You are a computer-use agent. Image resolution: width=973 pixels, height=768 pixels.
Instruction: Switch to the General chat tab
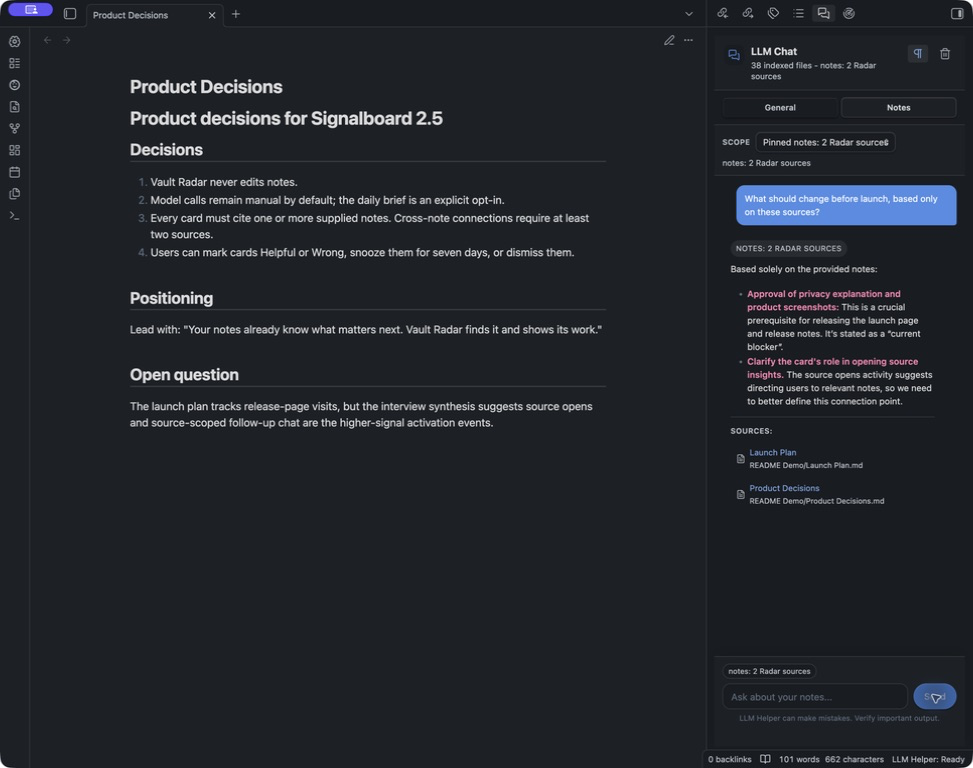[780, 107]
